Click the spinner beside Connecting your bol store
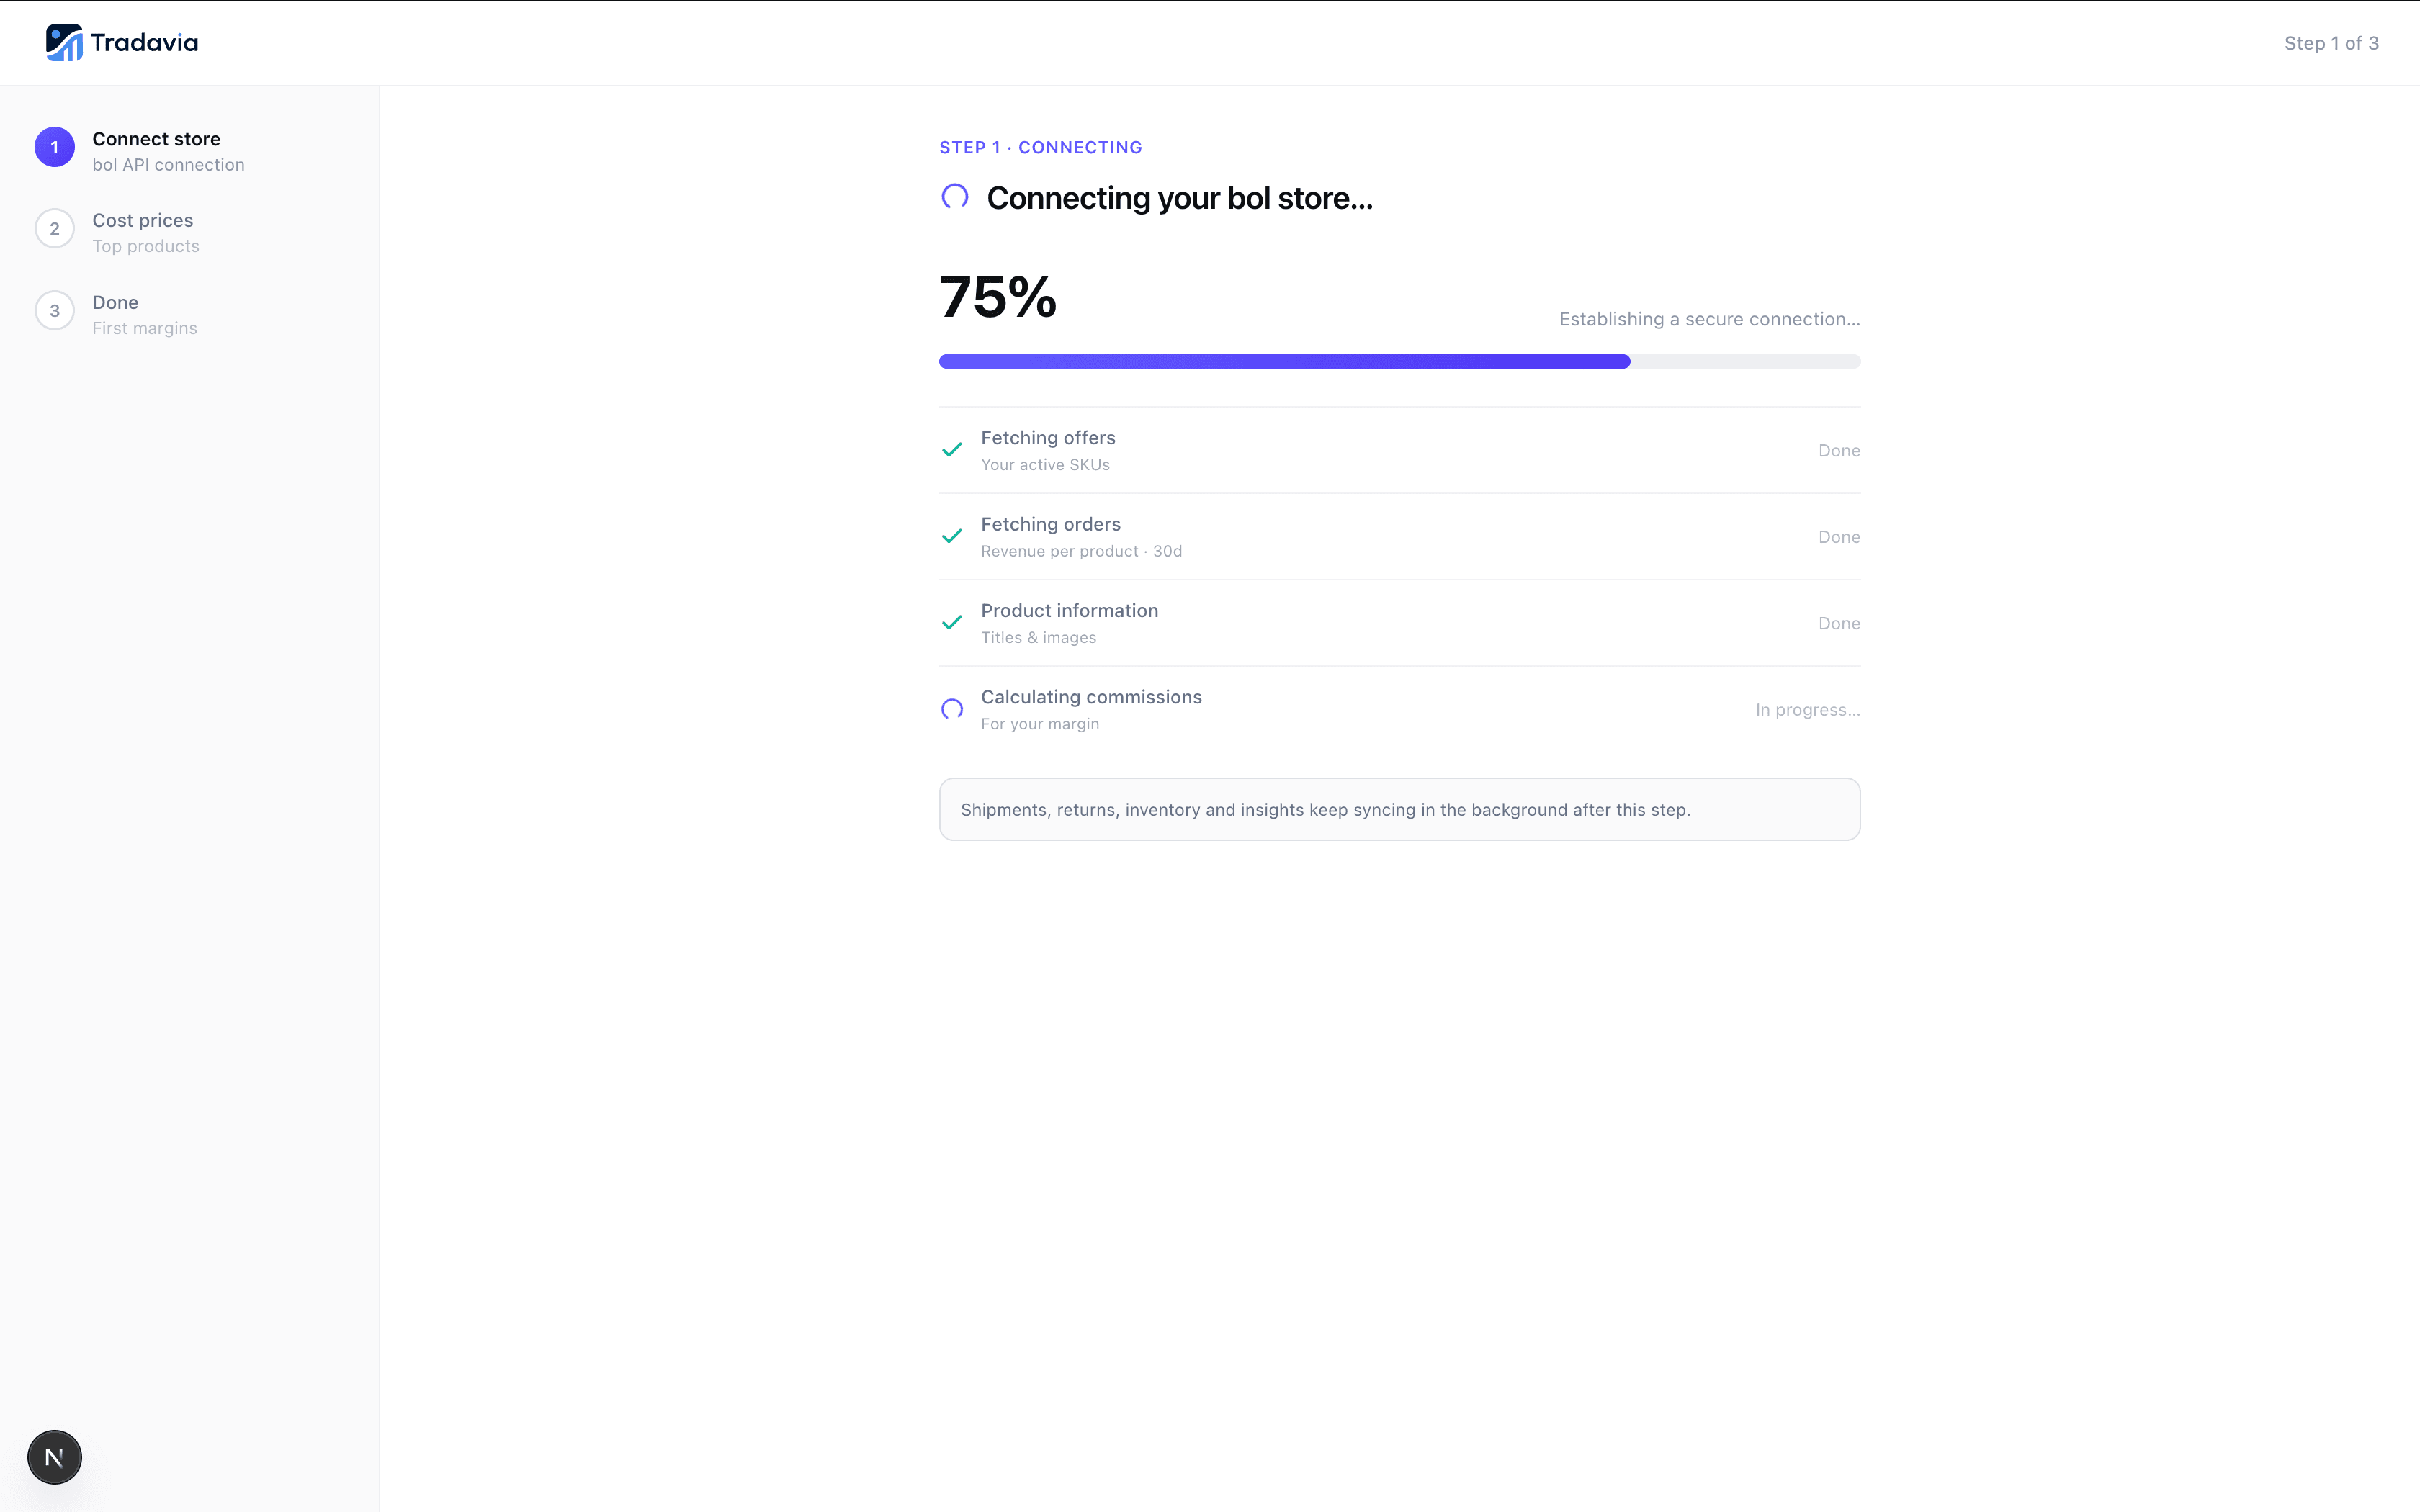The image size is (2420, 1512). tap(955, 196)
